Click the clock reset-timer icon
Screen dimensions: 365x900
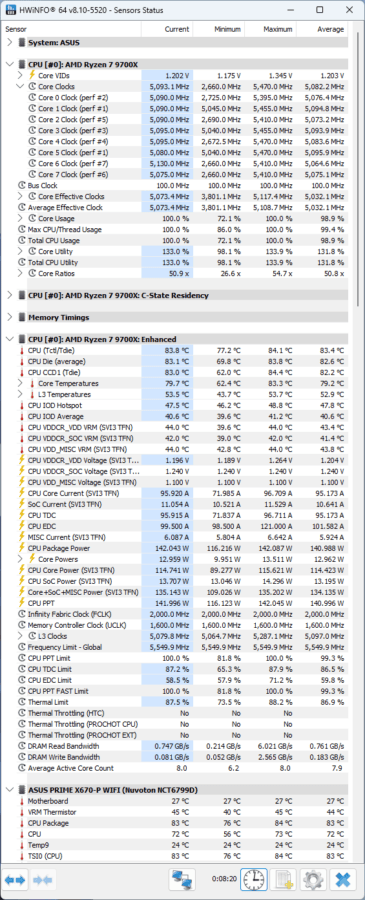253,879
